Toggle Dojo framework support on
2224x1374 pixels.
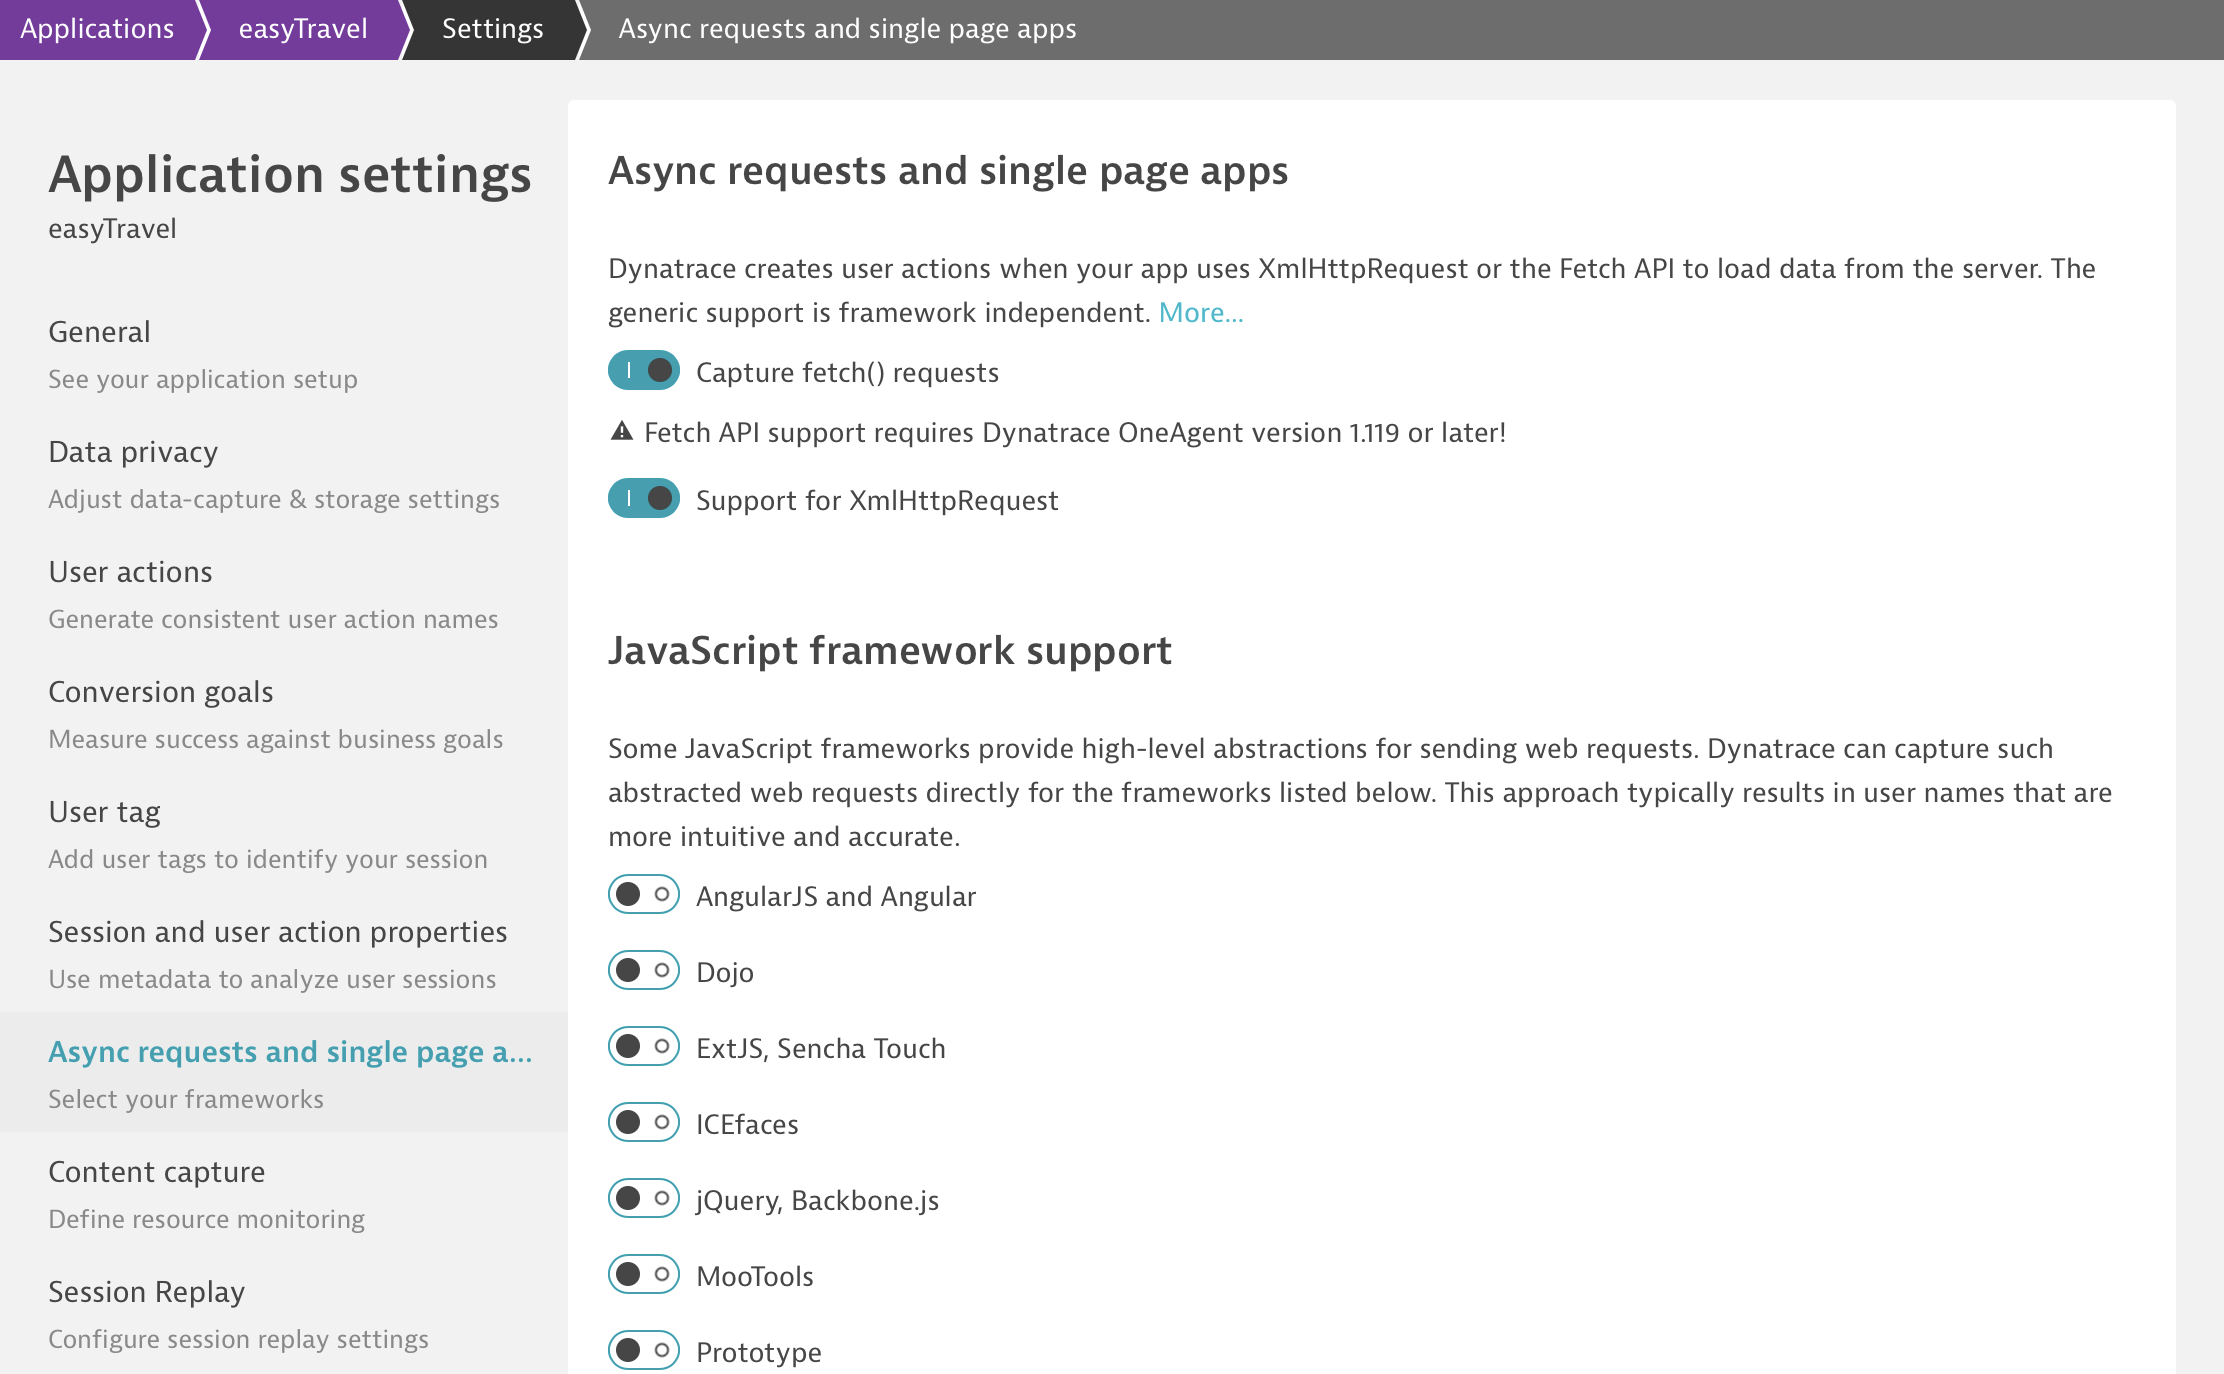[x=644, y=971]
